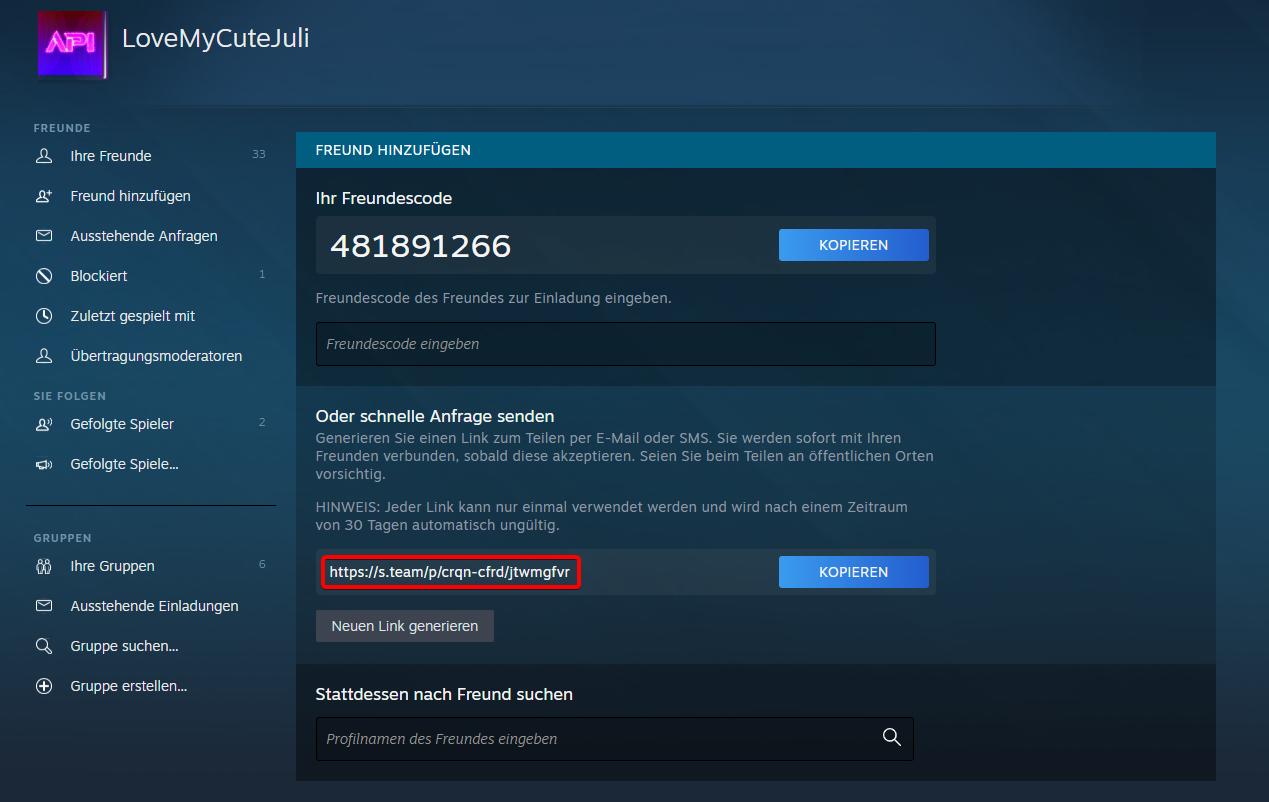Screen dimensions: 1269x802
Task: Open Ausstehende Einladungen for groups
Action: [x=154, y=606]
